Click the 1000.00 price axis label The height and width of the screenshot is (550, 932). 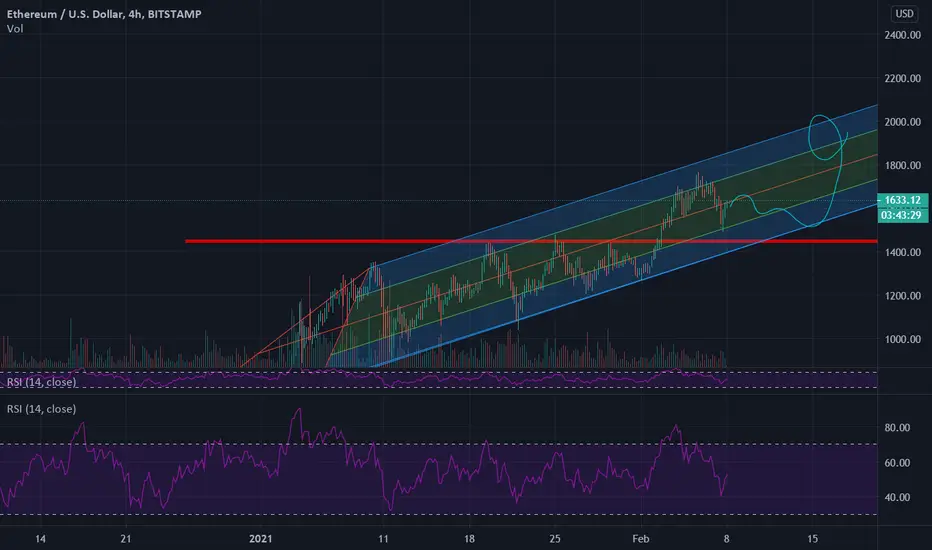[902, 339]
